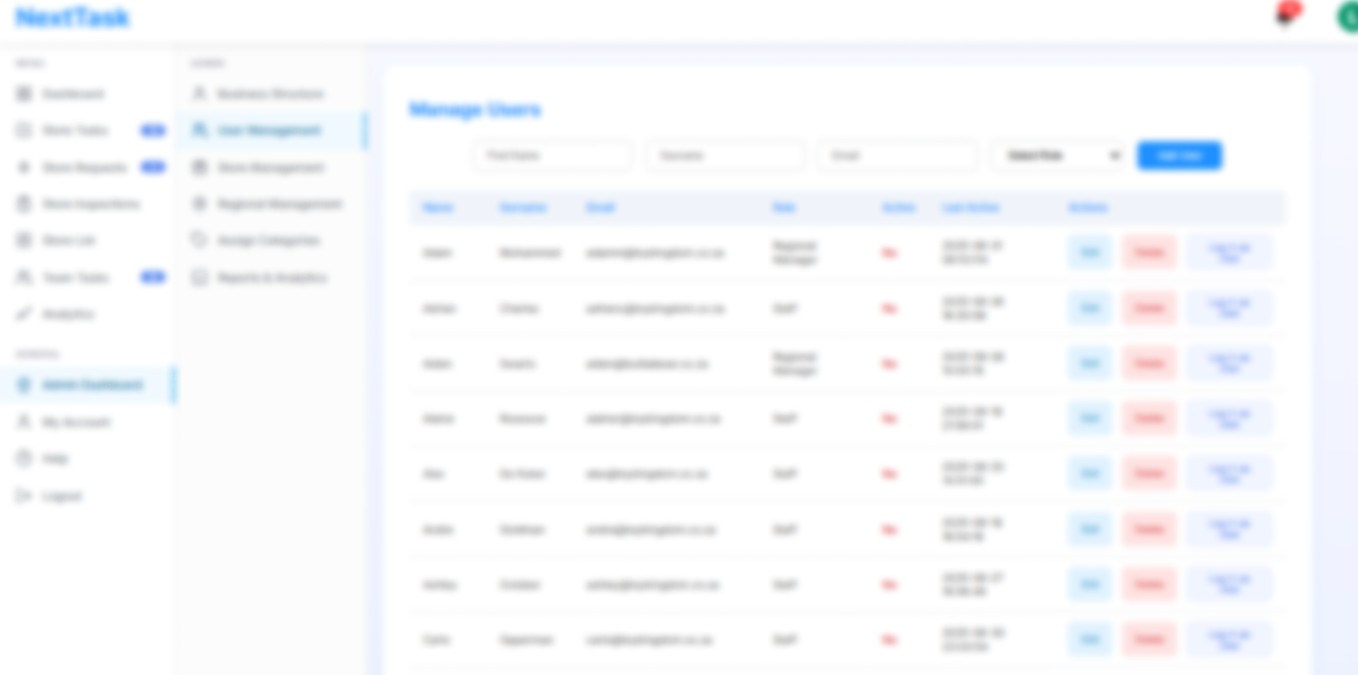Open the Dashboard from the sidebar icon

24,93
